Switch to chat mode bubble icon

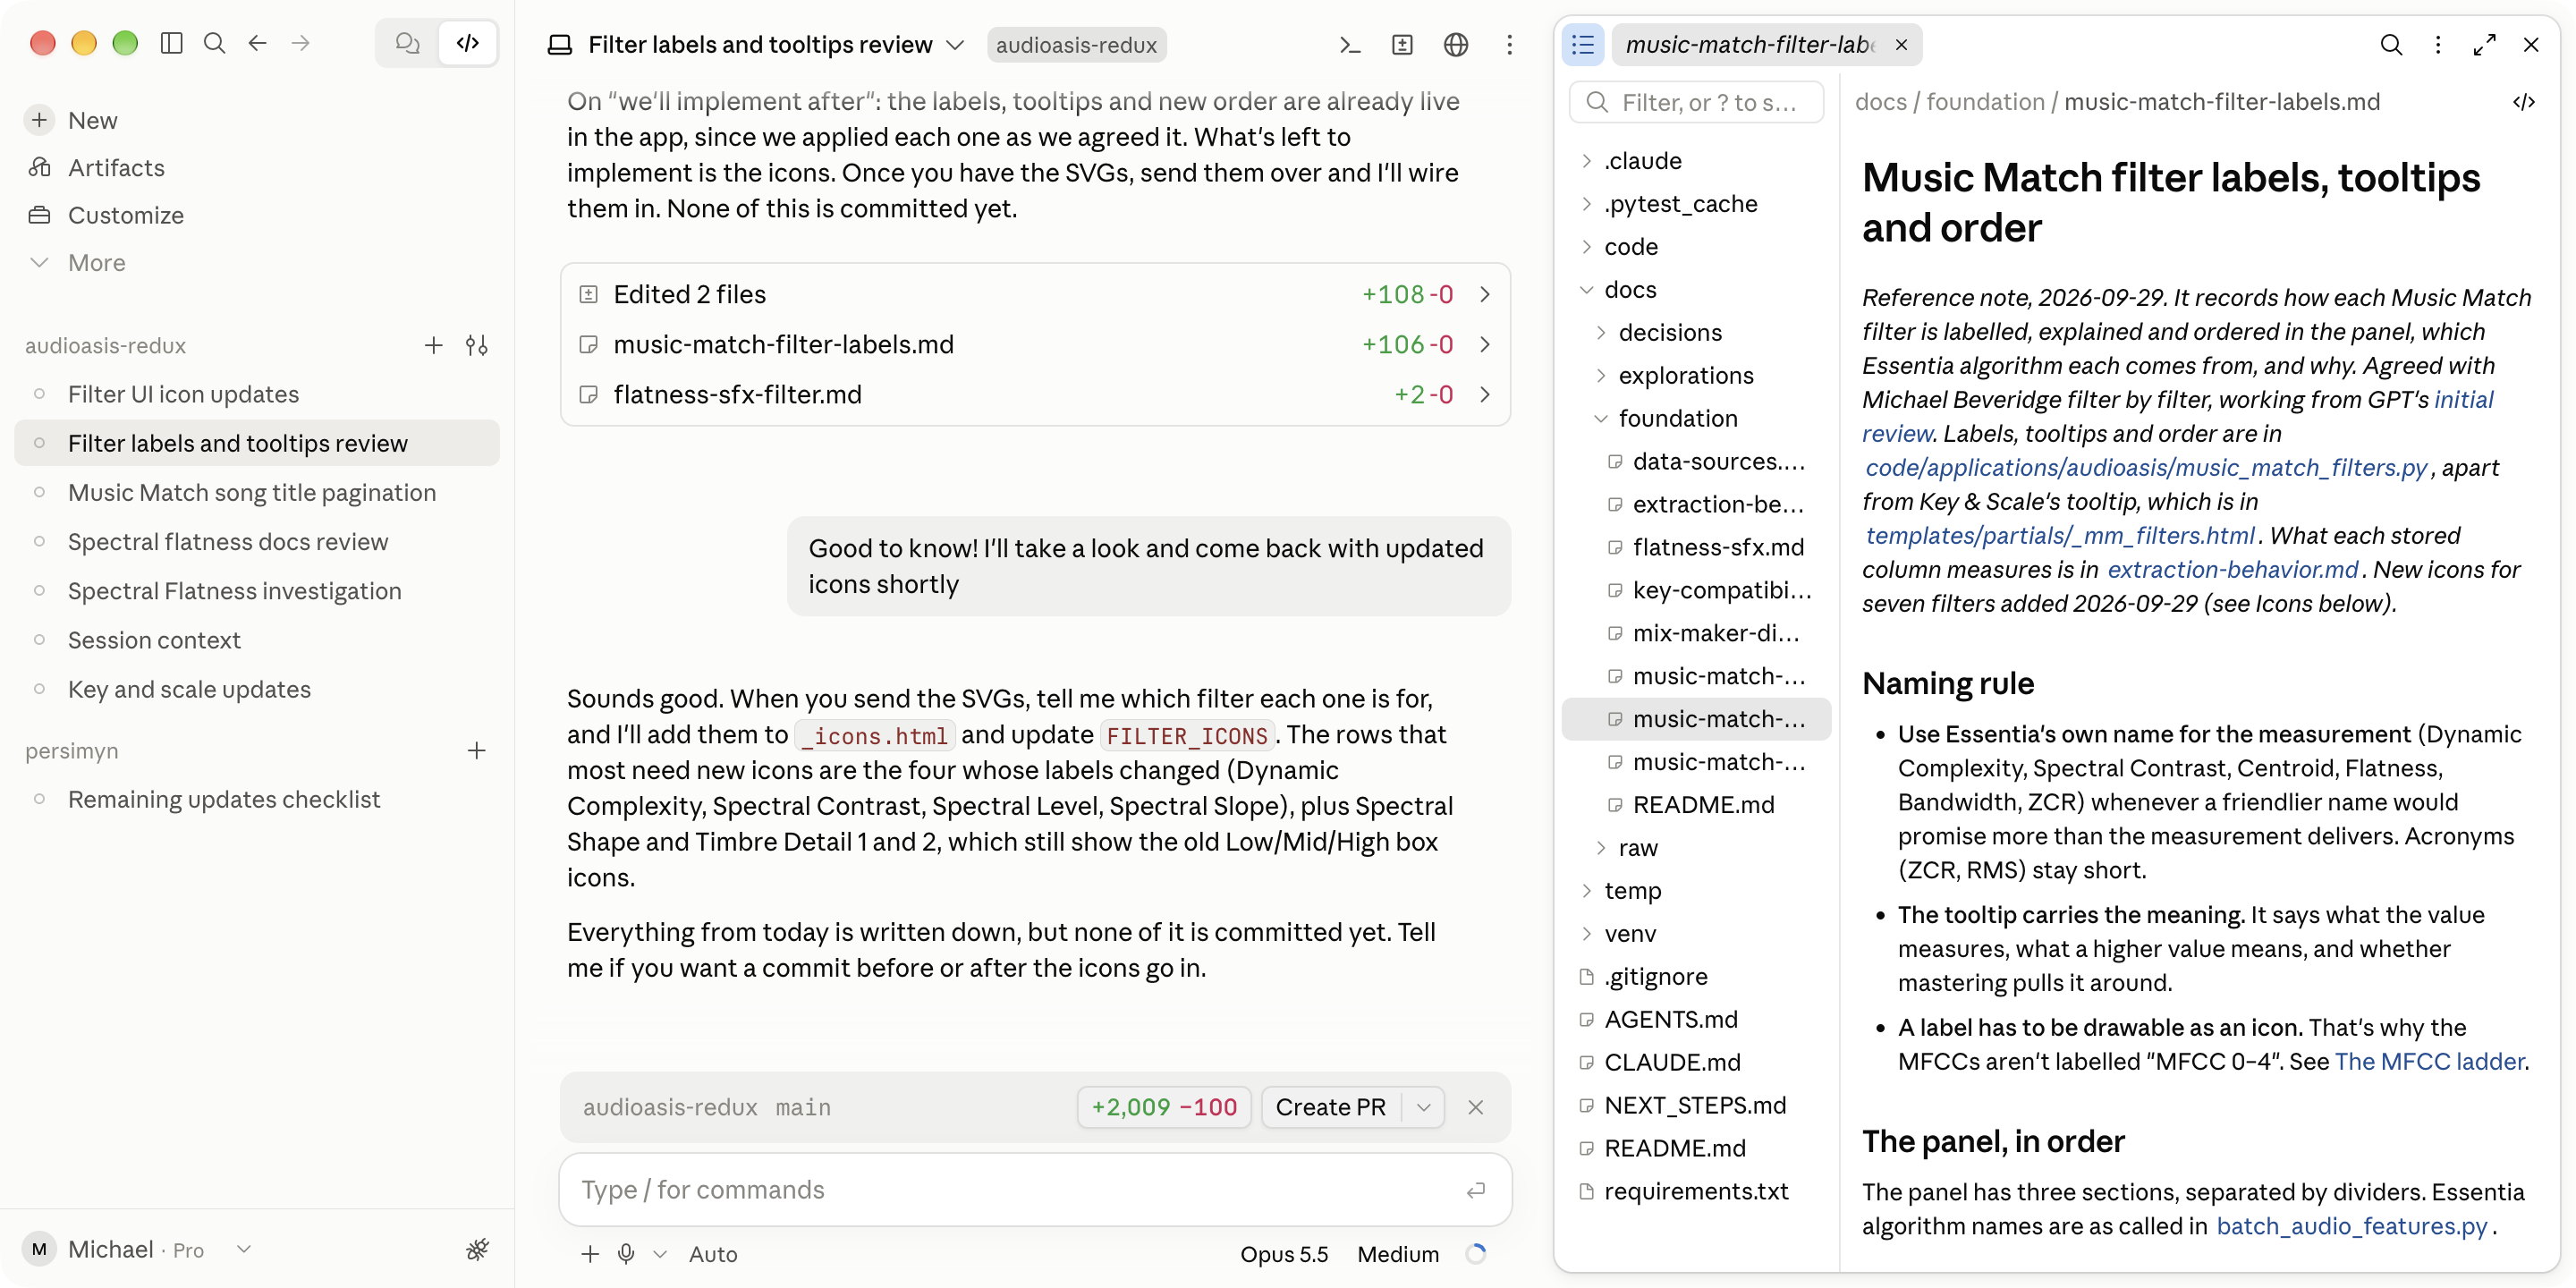tap(407, 43)
